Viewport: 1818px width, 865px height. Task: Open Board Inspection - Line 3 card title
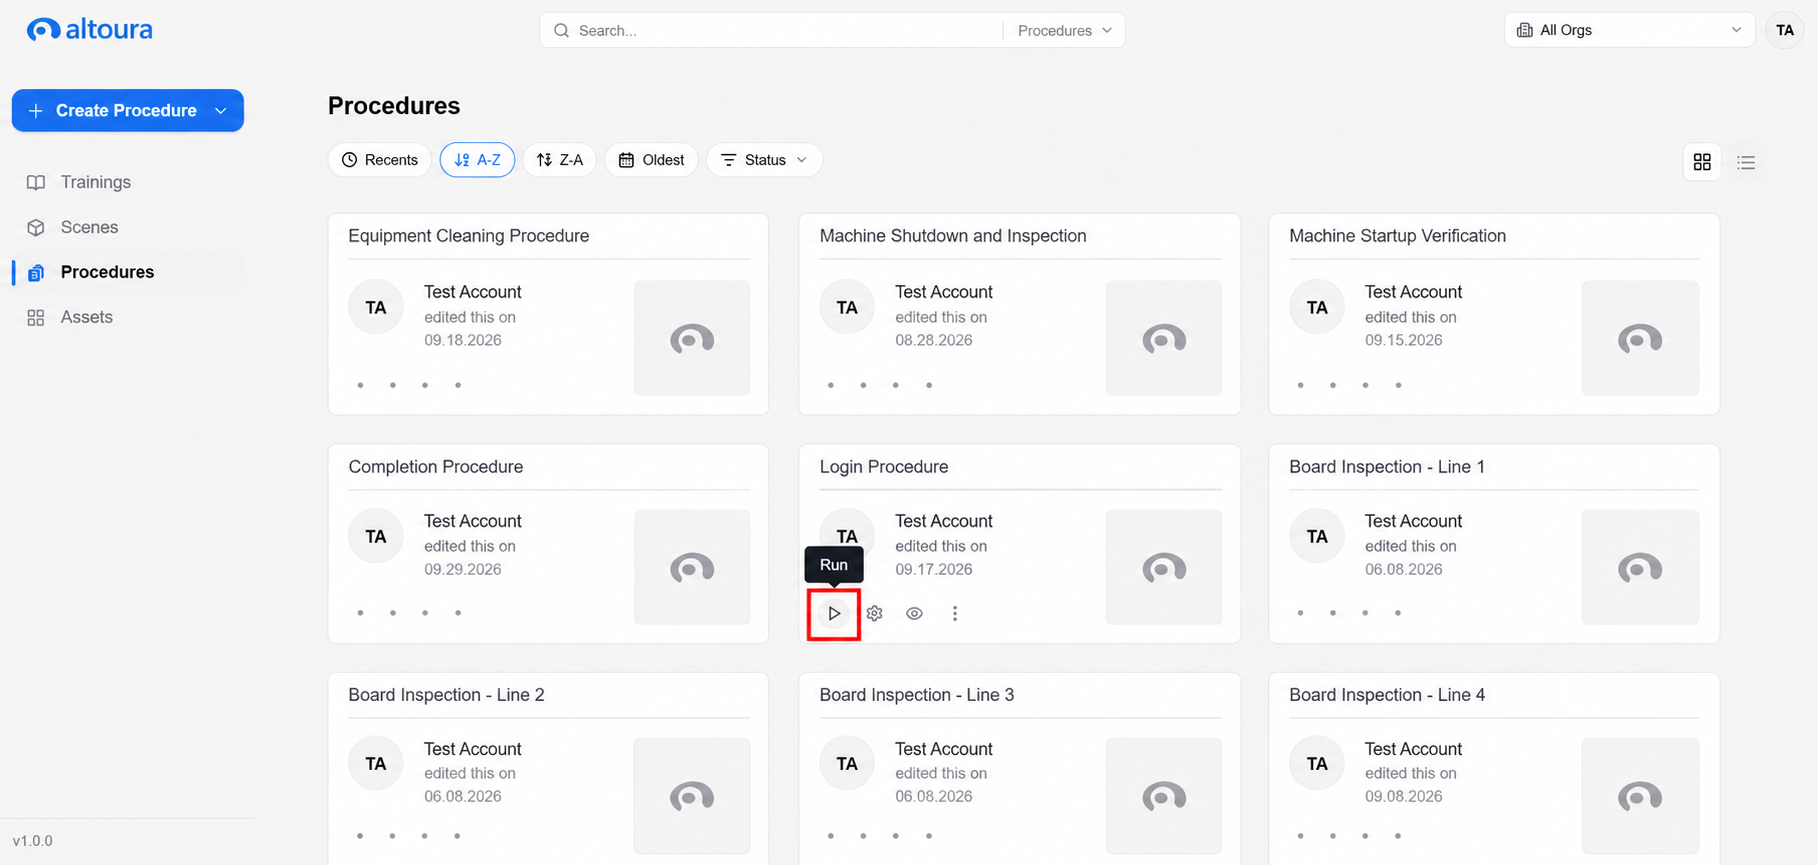coord(917,695)
